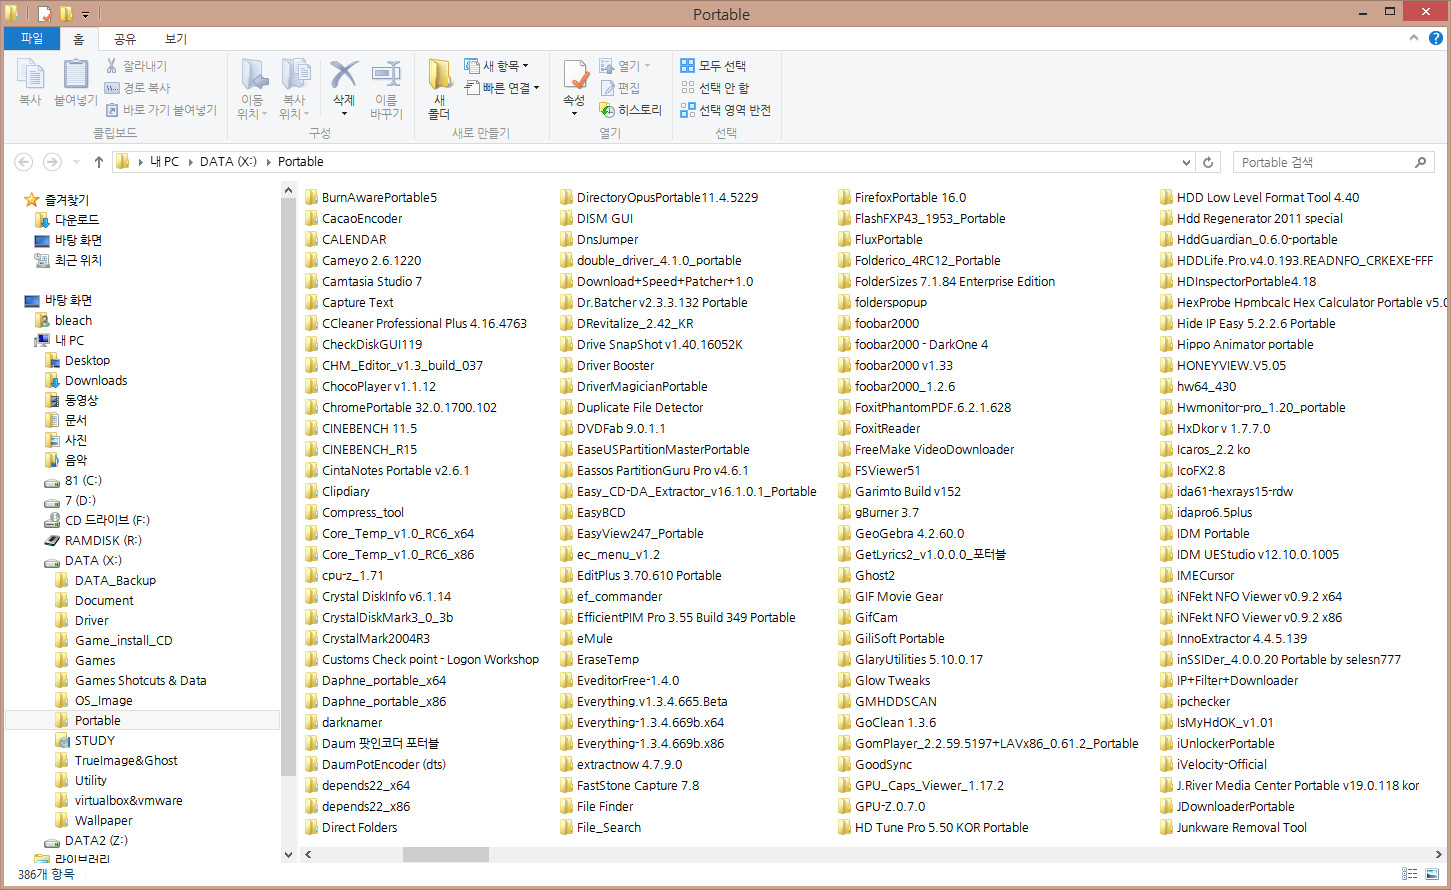Click the Help question mark icon
This screenshot has width=1451, height=890.
pos(1436,38)
